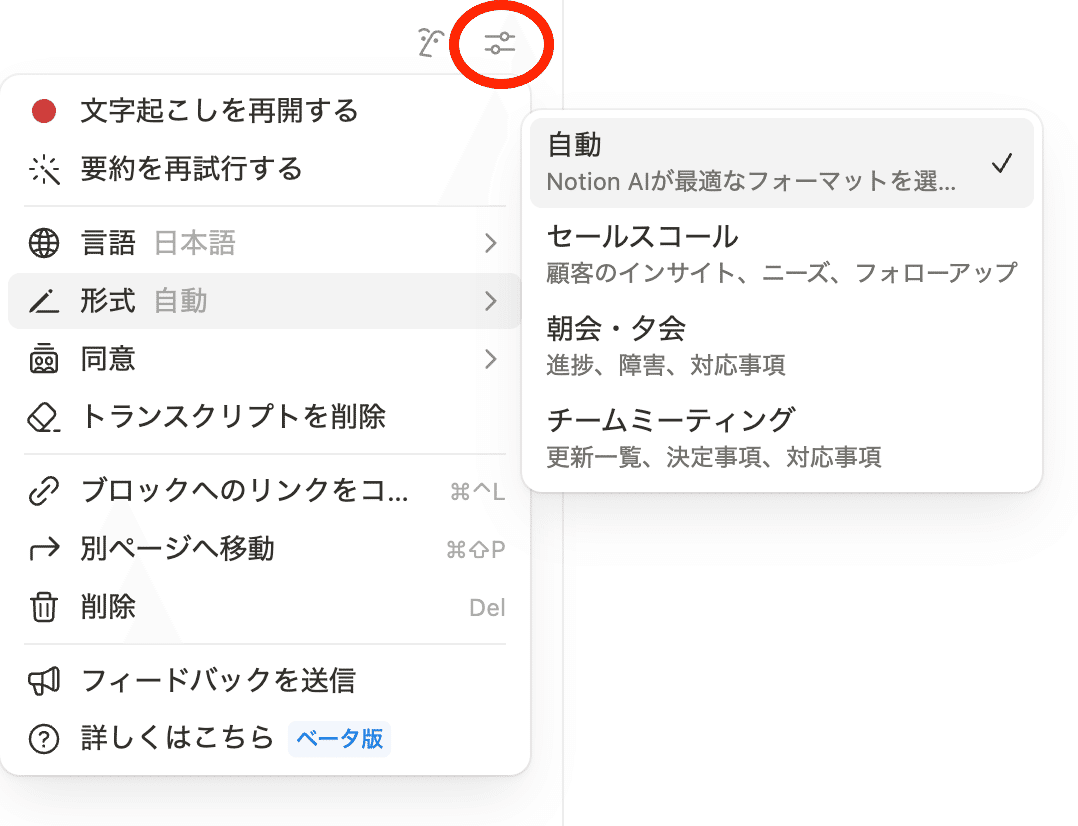The image size is (1078, 826).
Task: Open 詳しくはこちら help link
Action: [x=177, y=739]
